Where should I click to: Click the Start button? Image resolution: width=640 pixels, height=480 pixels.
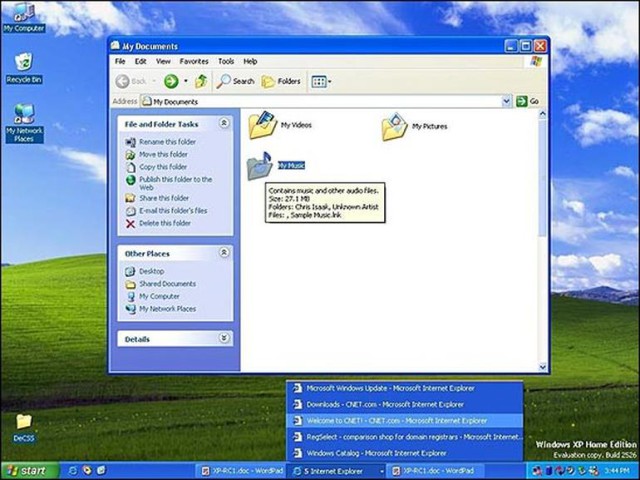(27, 470)
